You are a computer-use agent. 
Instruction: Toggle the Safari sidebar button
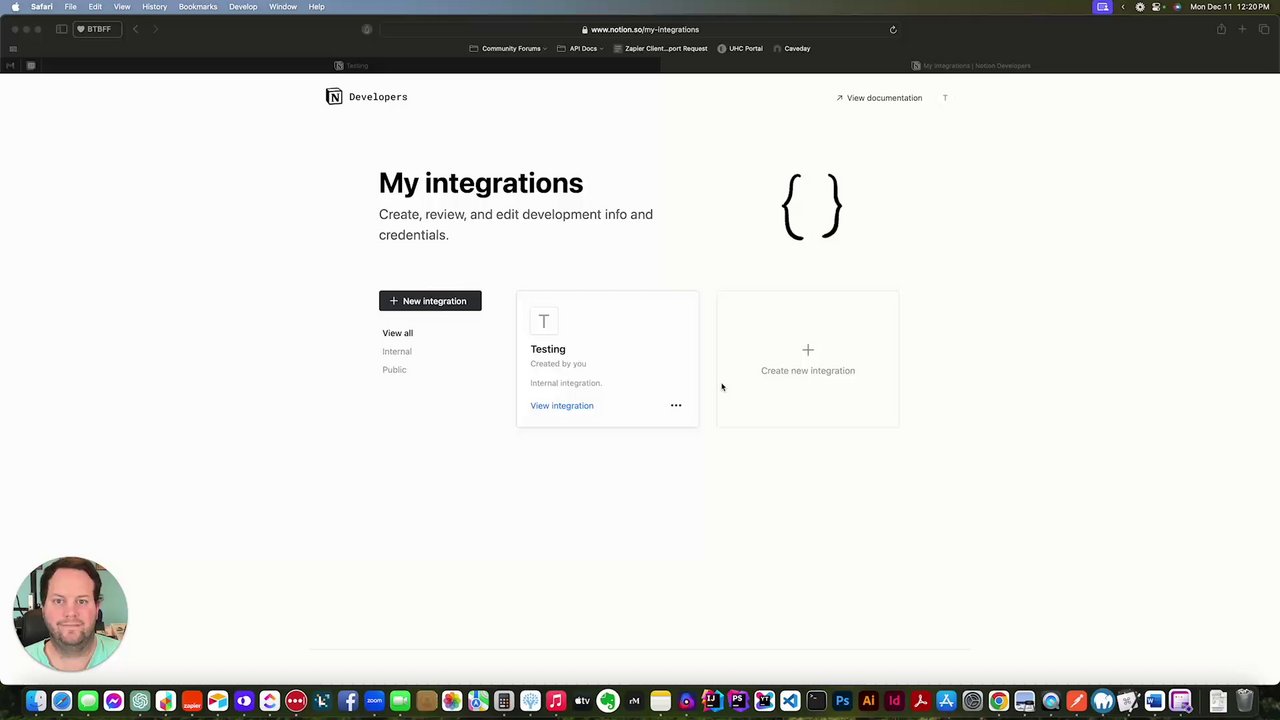coord(61,29)
